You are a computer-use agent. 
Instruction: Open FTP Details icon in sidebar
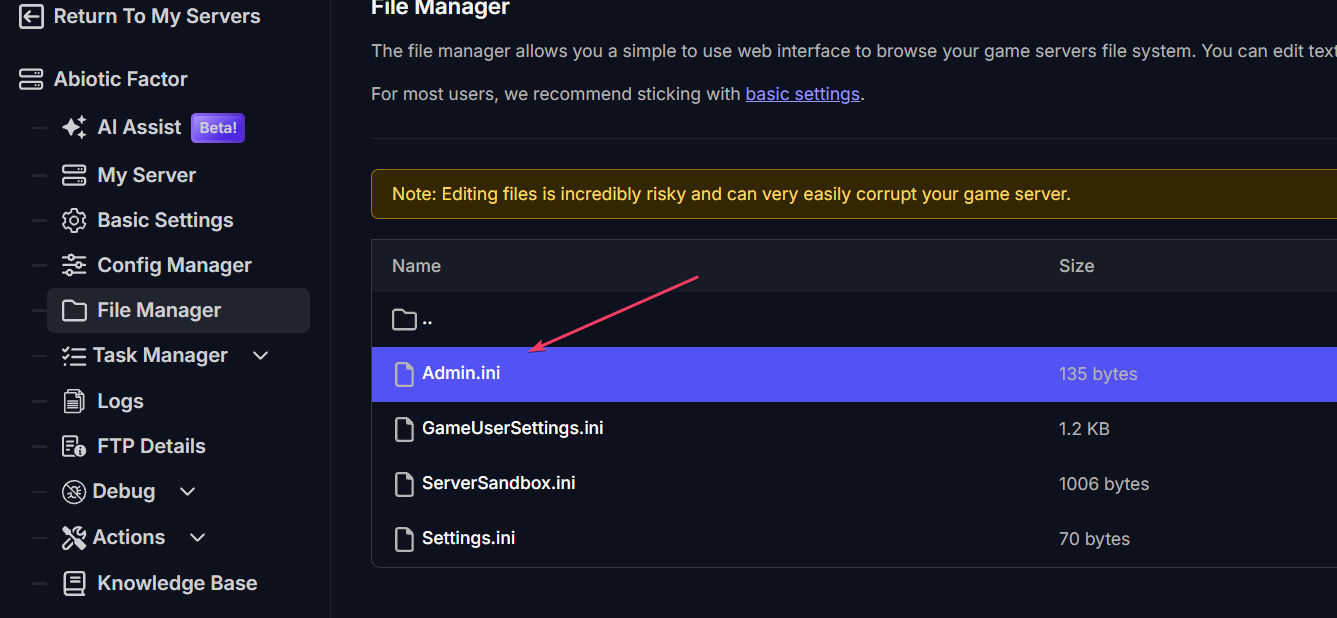coord(74,446)
